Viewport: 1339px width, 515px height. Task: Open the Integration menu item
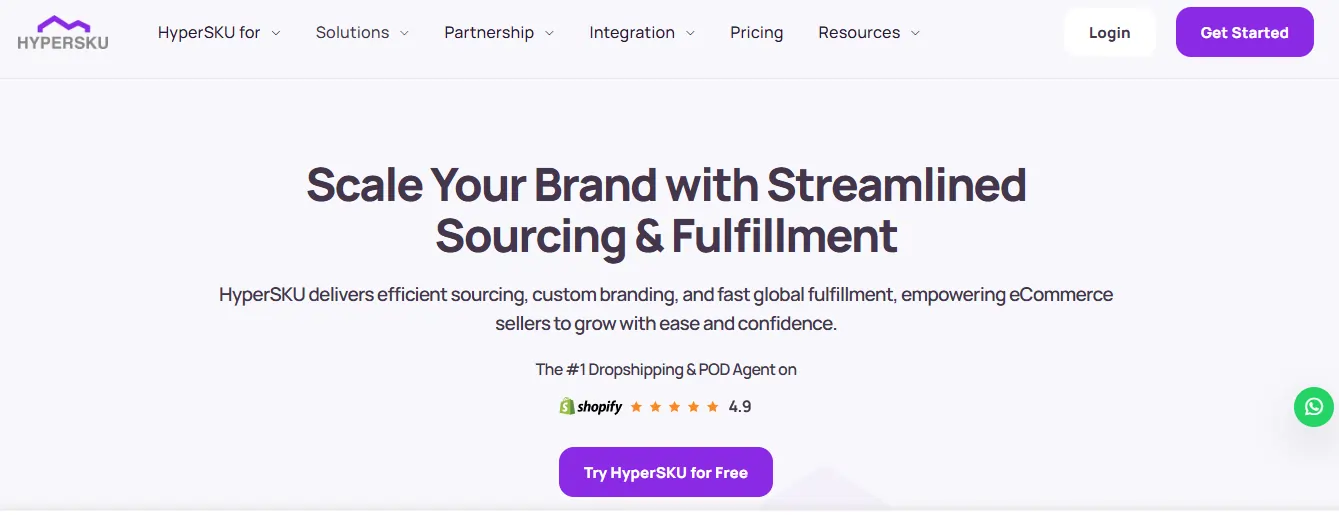click(632, 33)
